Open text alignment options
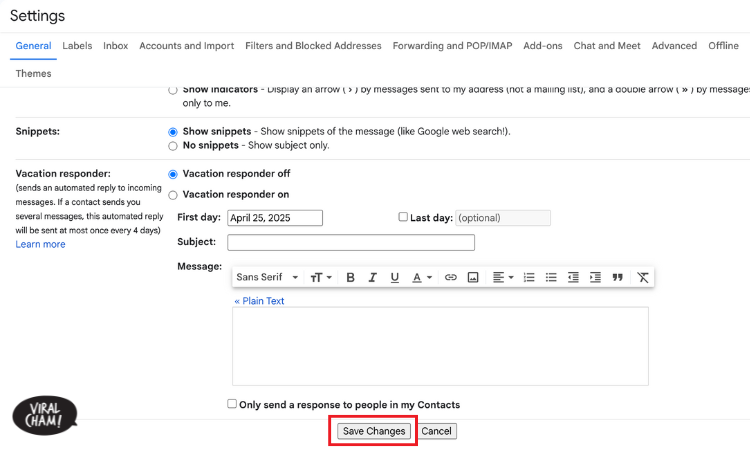Viewport: 750px width, 450px height. [x=503, y=277]
